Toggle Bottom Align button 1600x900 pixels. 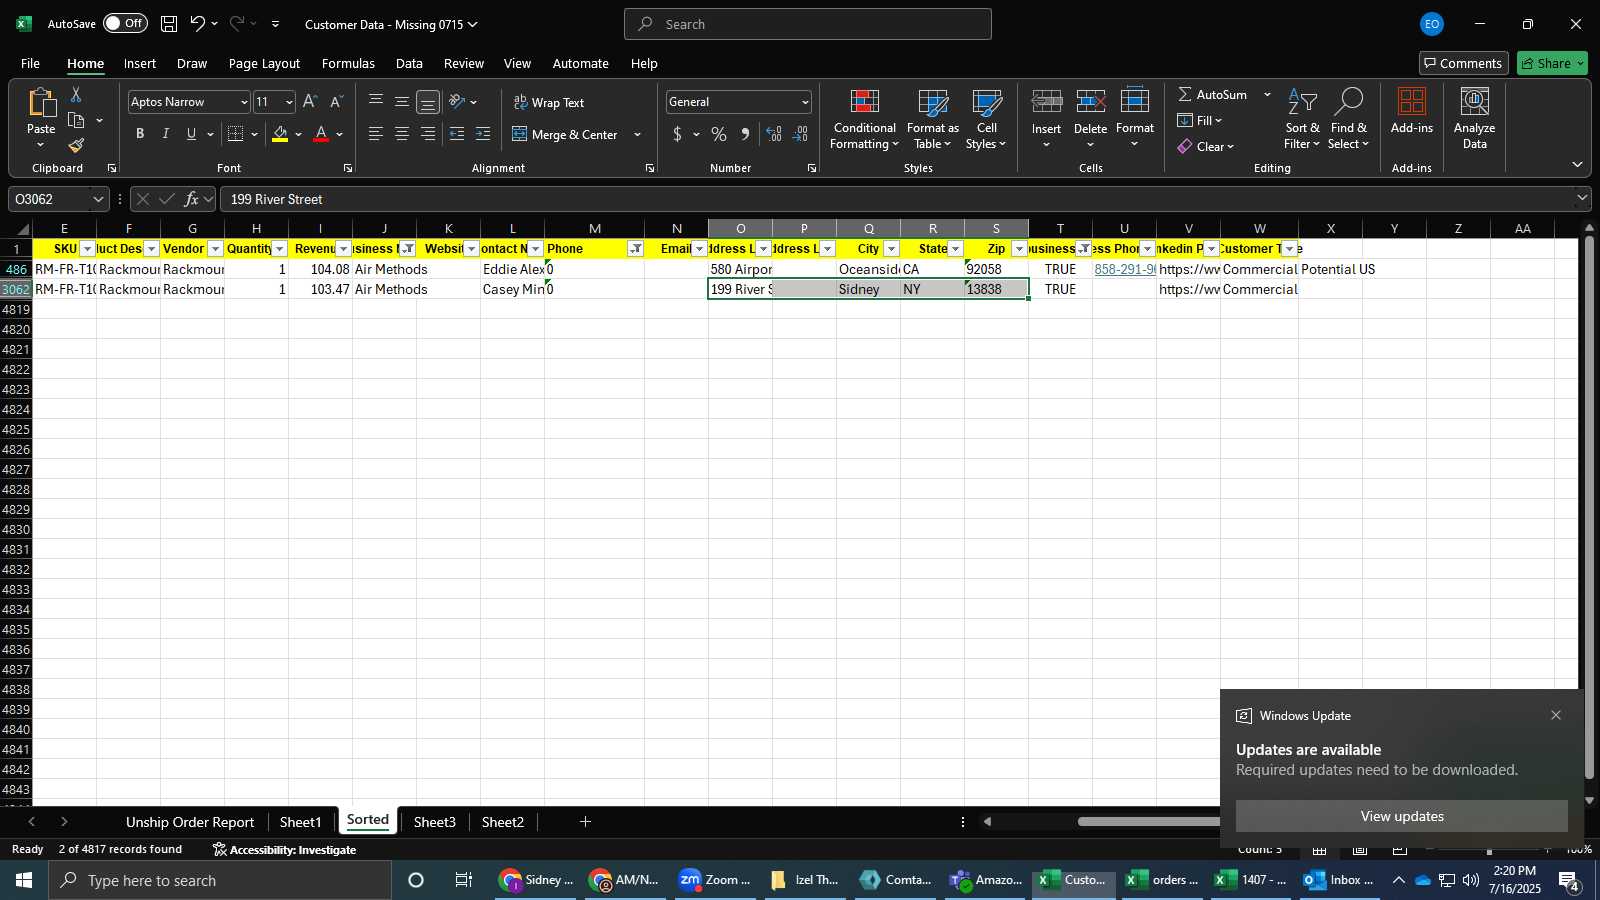click(x=428, y=102)
